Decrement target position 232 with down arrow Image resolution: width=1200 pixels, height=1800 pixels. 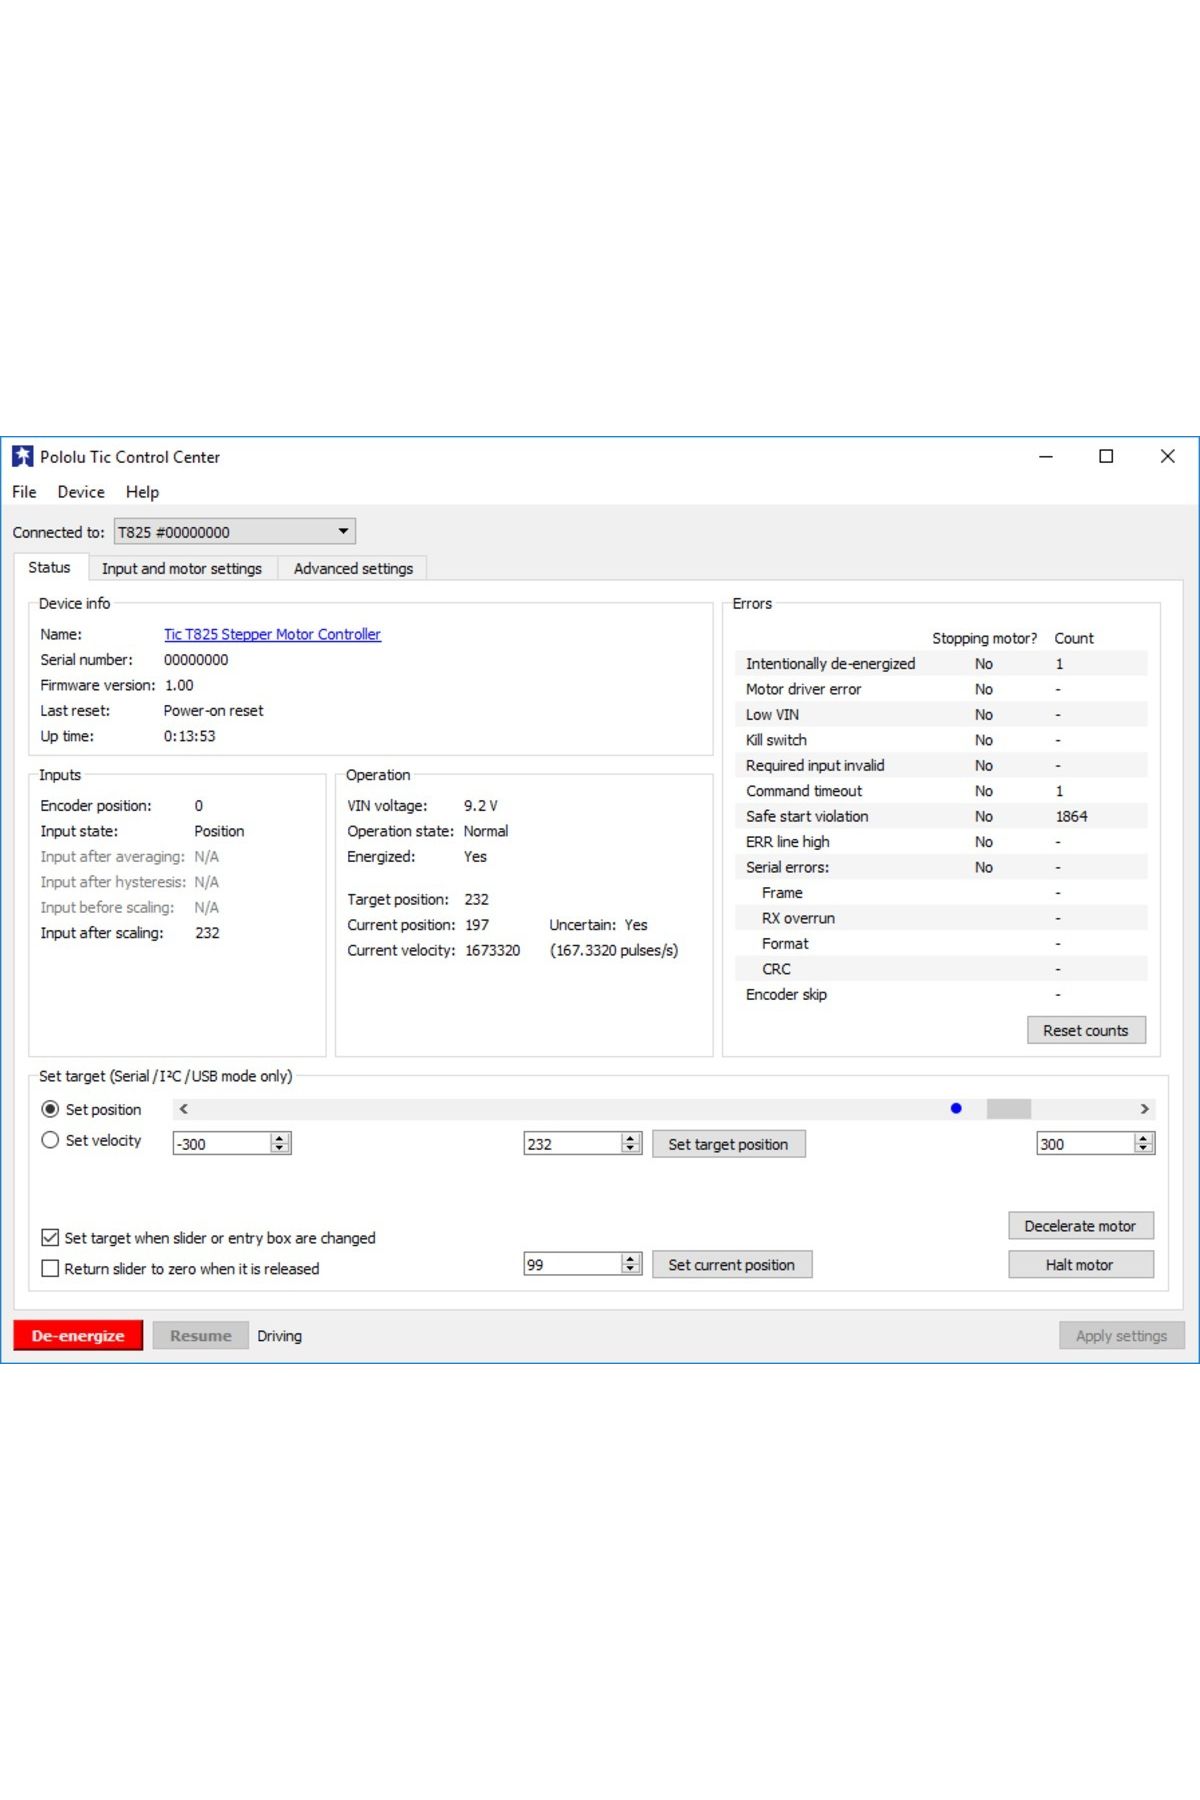(630, 1149)
